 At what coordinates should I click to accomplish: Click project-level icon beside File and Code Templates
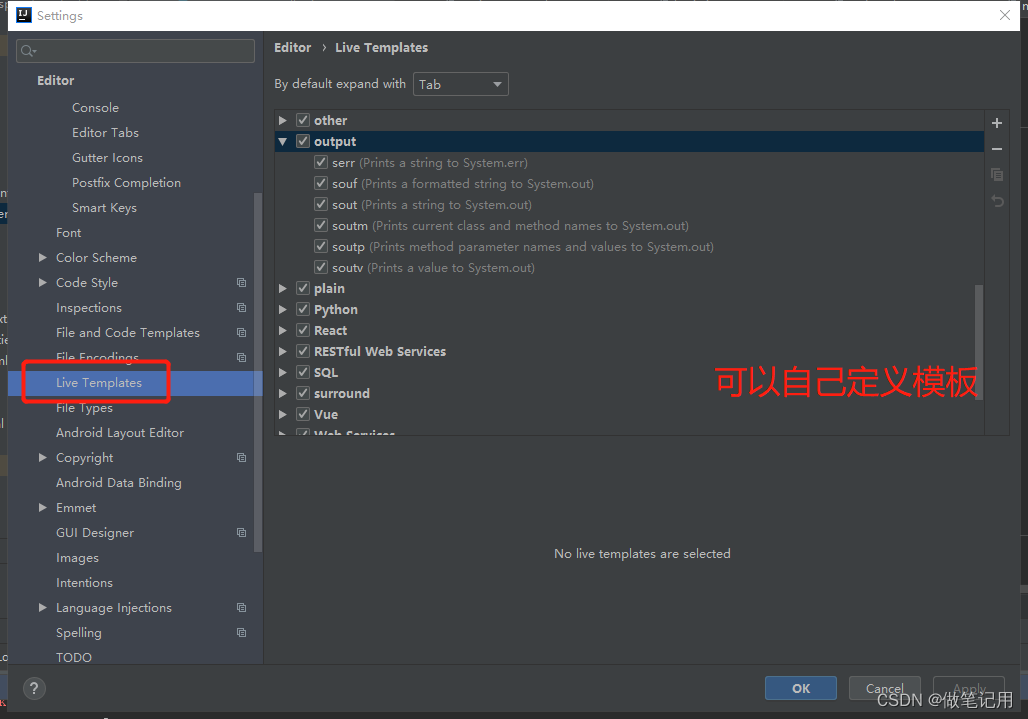pos(241,332)
